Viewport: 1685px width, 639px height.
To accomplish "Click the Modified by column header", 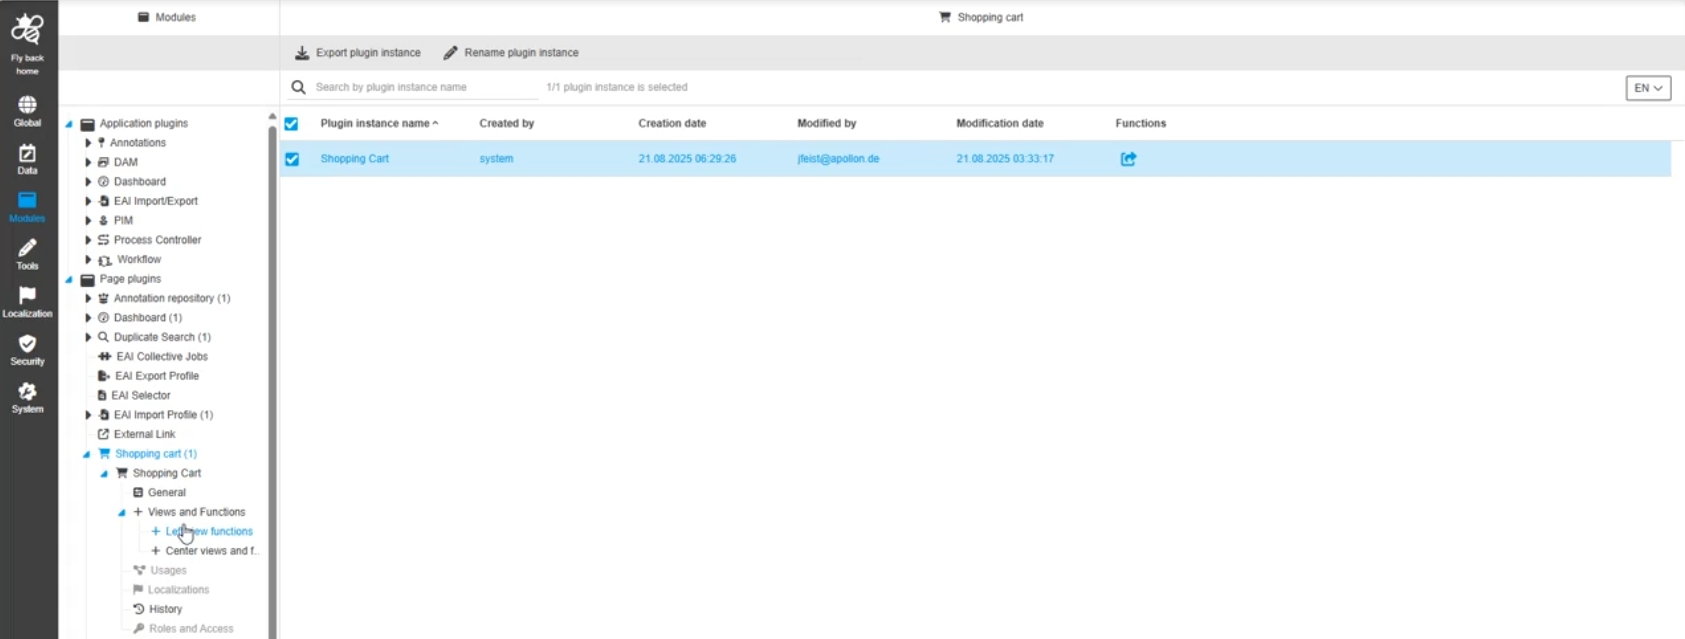I will [x=827, y=124].
